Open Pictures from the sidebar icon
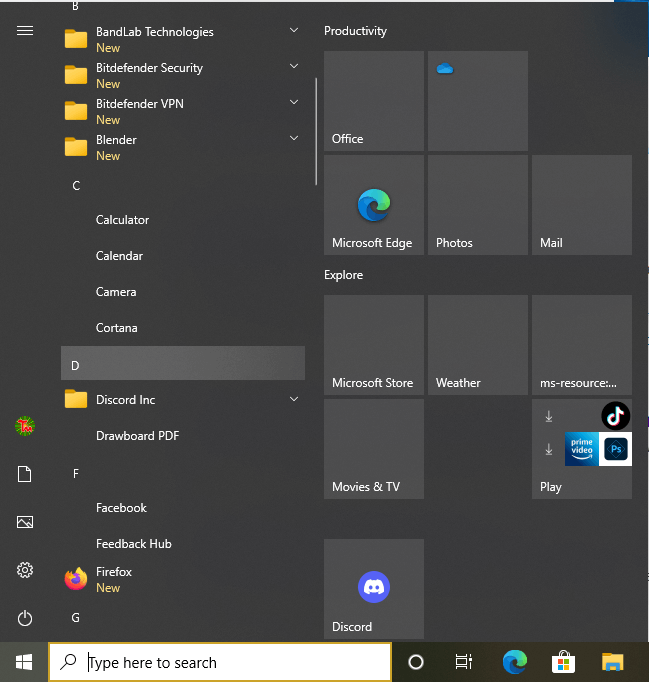The height and width of the screenshot is (682, 649). [x=25, y=522]
